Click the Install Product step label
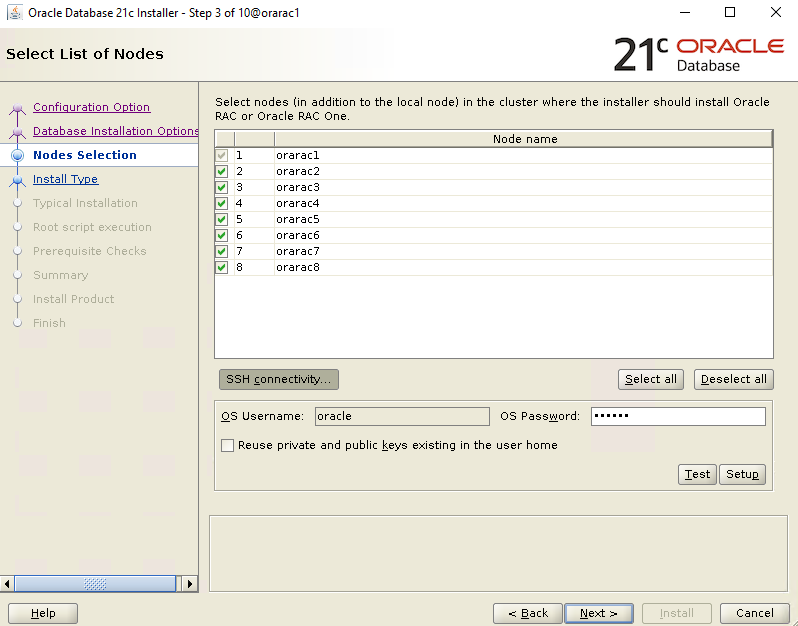The height and width of the screenshot is (626, 798). [73, 299]
